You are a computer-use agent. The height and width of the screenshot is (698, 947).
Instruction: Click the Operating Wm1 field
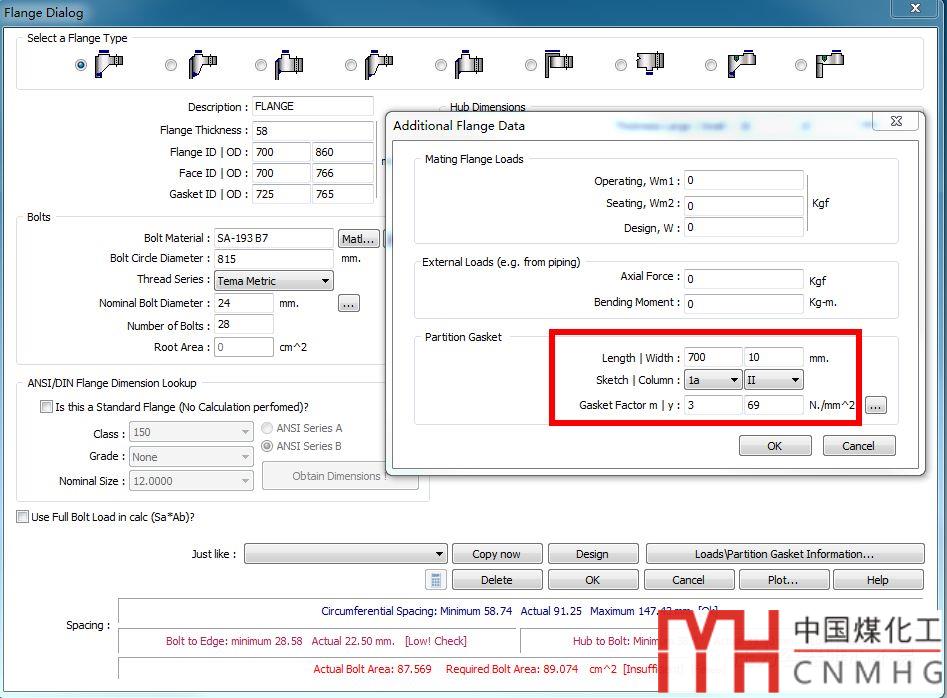click(x=743, y=181)
